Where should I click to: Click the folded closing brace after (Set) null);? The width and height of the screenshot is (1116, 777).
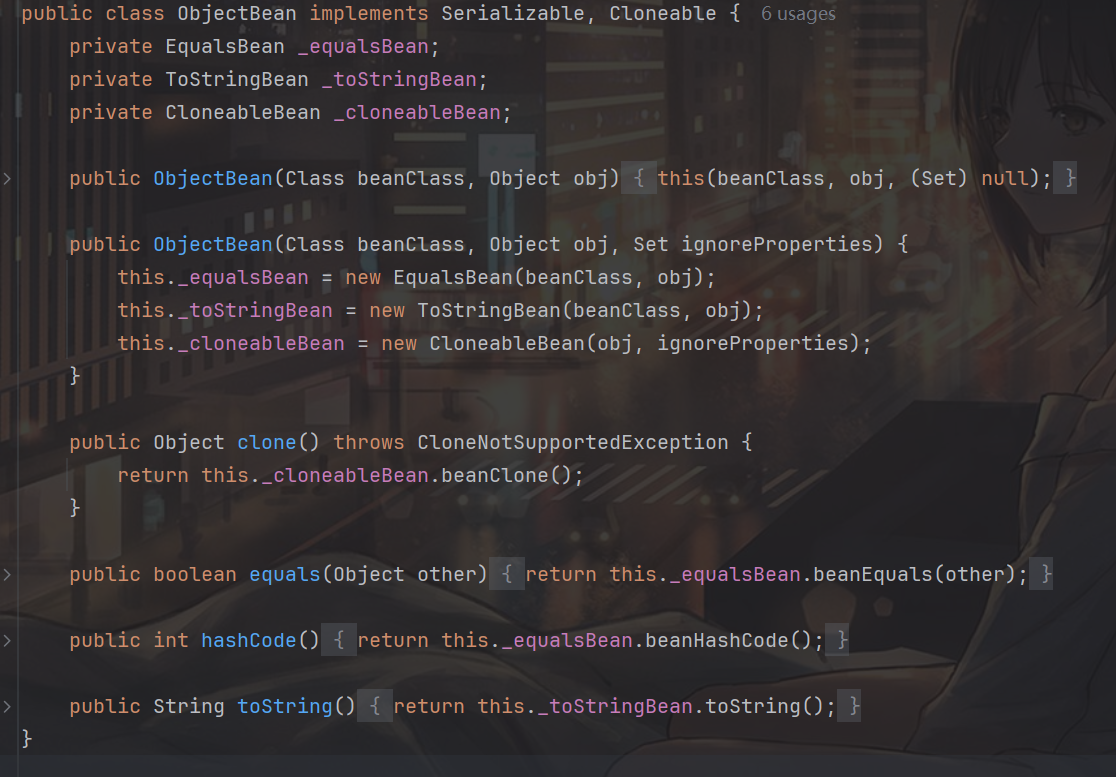[x=1070, y=179]
